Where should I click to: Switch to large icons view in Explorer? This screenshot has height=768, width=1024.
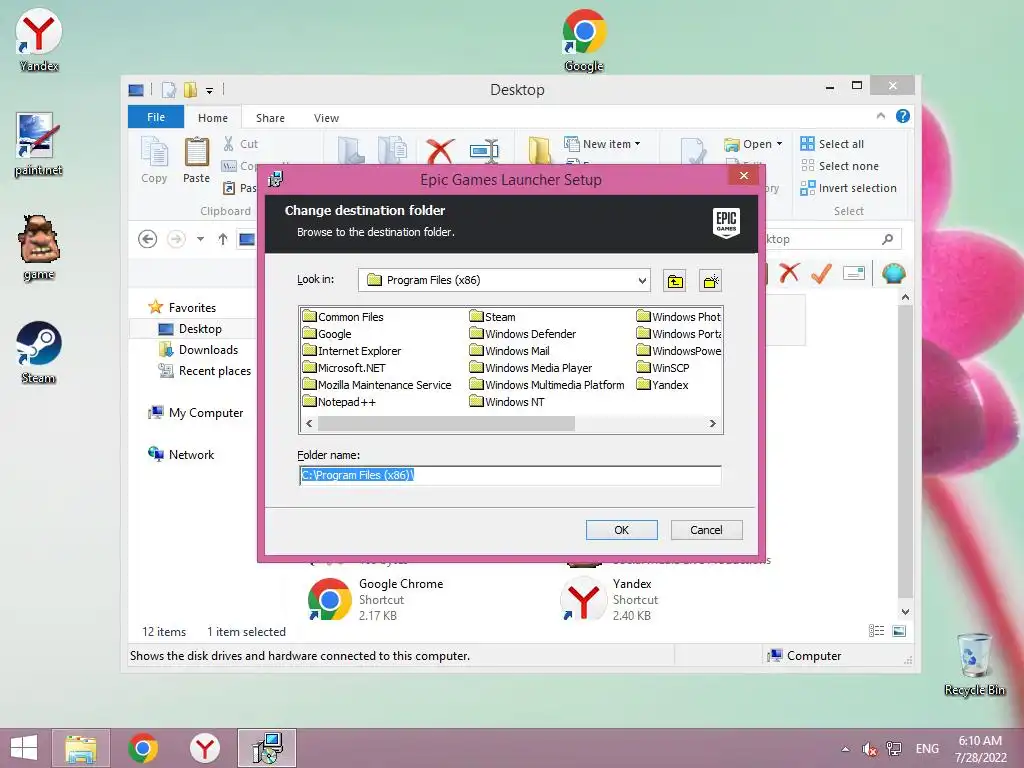tap(899, 631)
